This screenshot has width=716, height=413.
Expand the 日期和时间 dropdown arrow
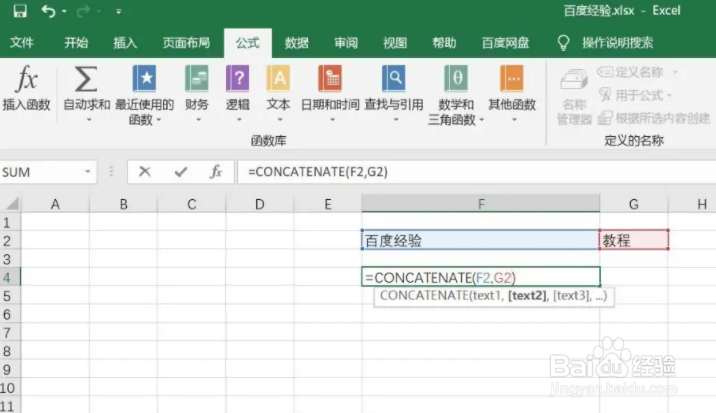[332, 120]
